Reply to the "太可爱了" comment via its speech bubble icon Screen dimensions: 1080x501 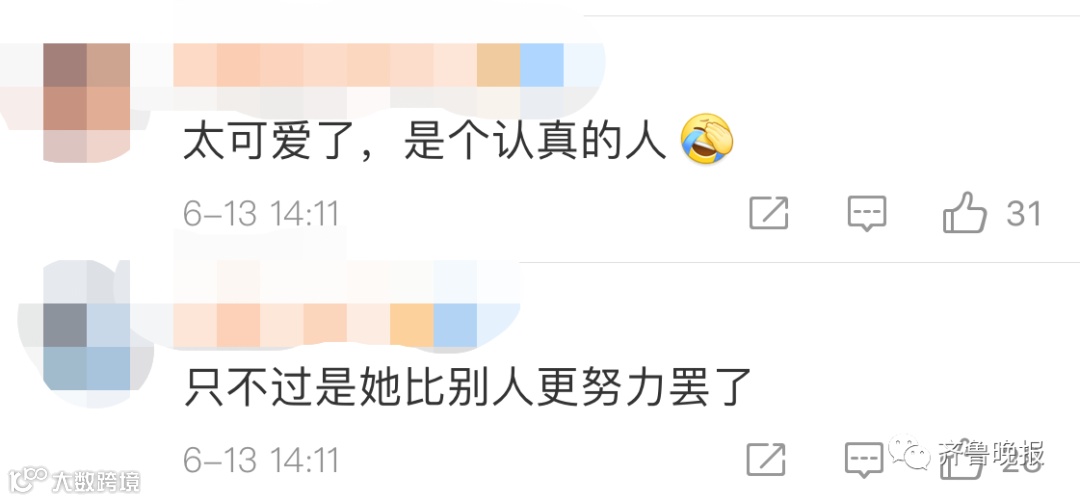coord(866,213)
